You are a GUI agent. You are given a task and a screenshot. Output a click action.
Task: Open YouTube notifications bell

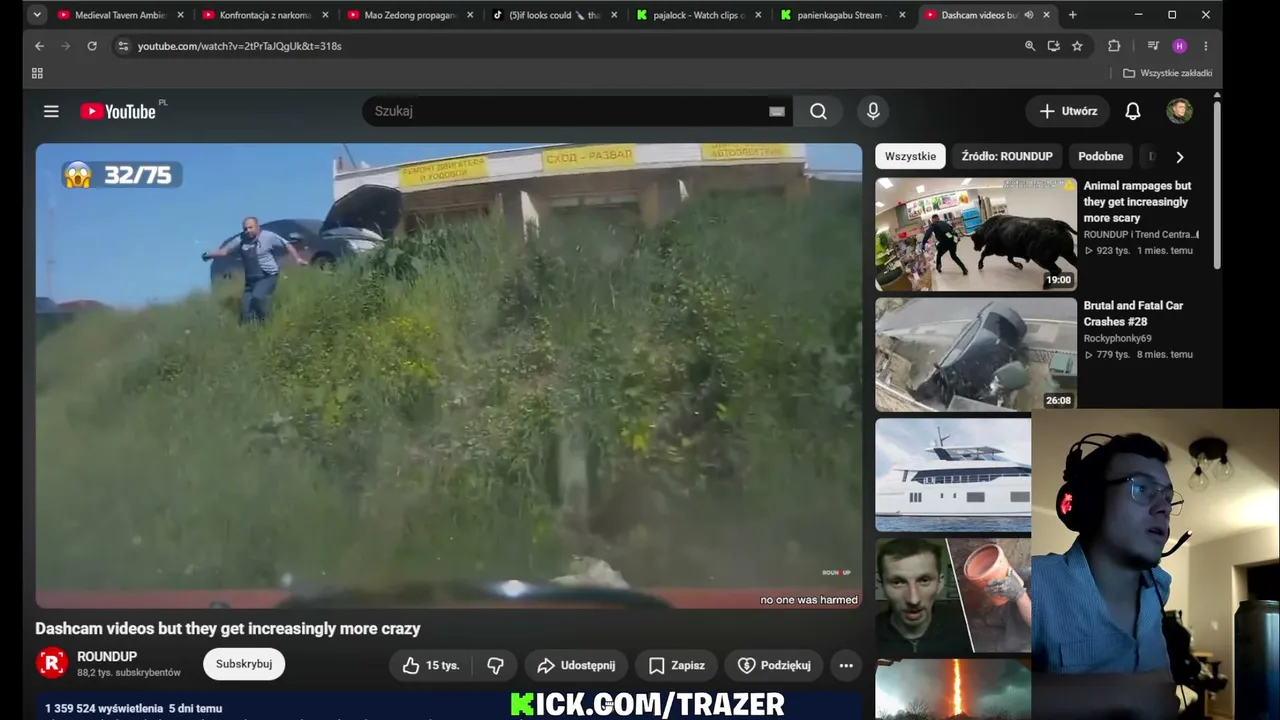coord(1133,111)
